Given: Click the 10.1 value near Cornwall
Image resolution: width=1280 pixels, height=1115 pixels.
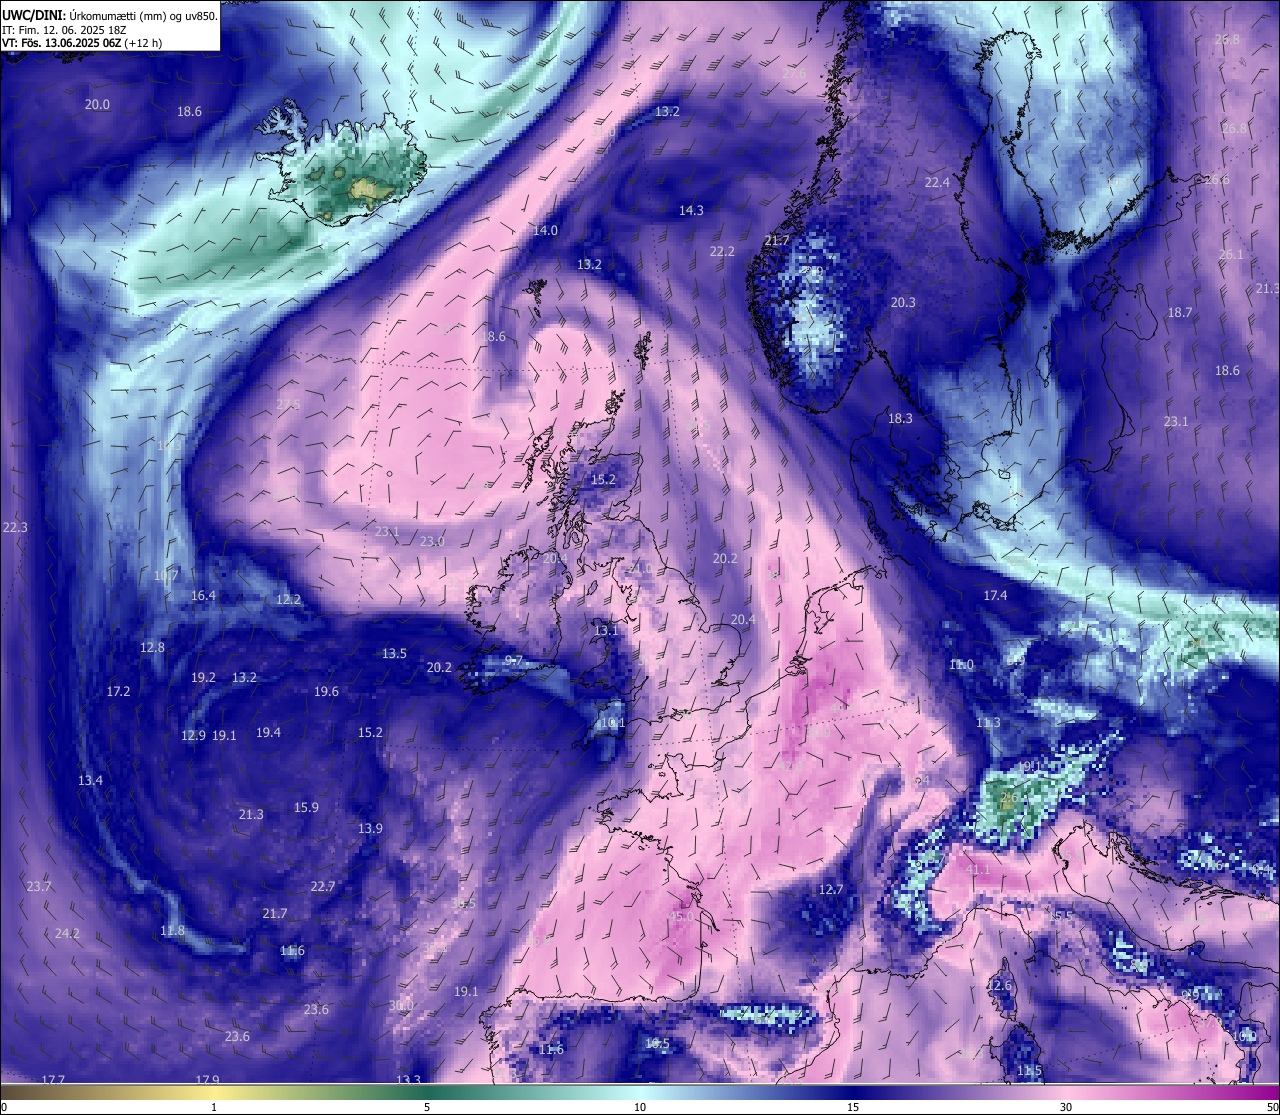Looking at the screenshot, I should point(611,723).
